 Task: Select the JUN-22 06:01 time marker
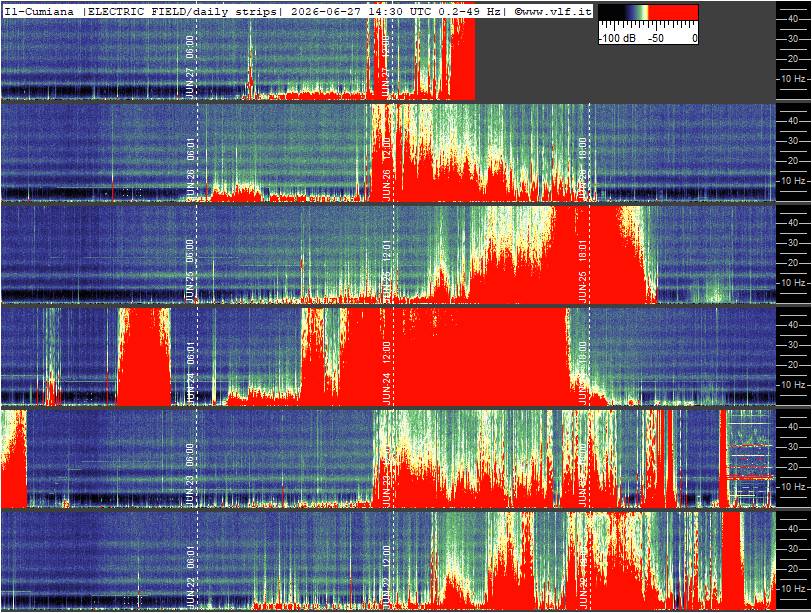(x=190, y=576)
